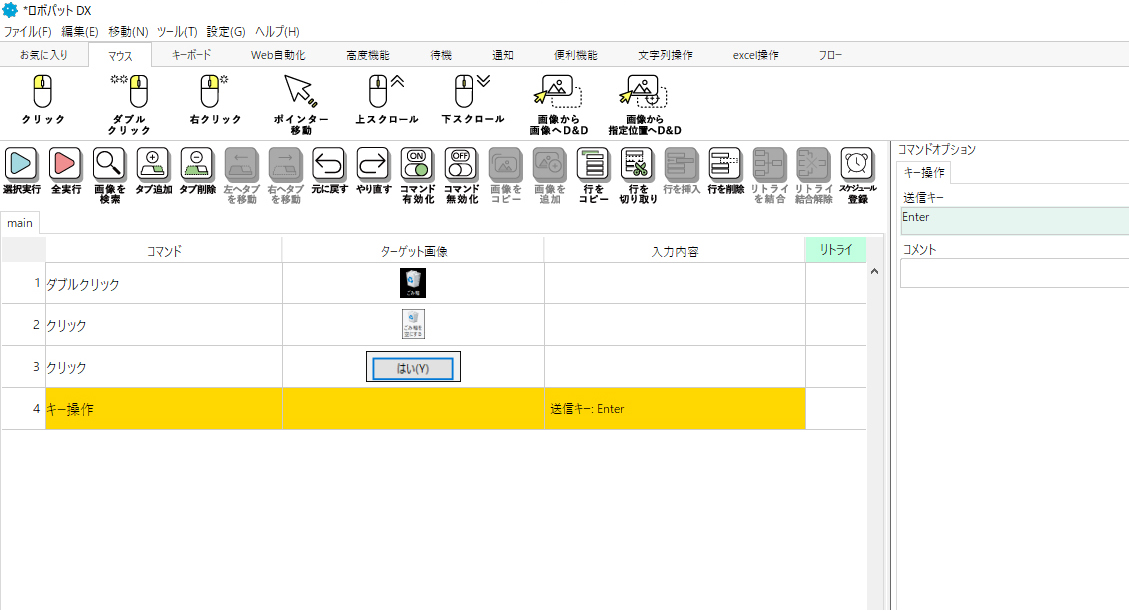
Task: Add a tab with タブ追加 icon
Action: [x=153, y=163]
